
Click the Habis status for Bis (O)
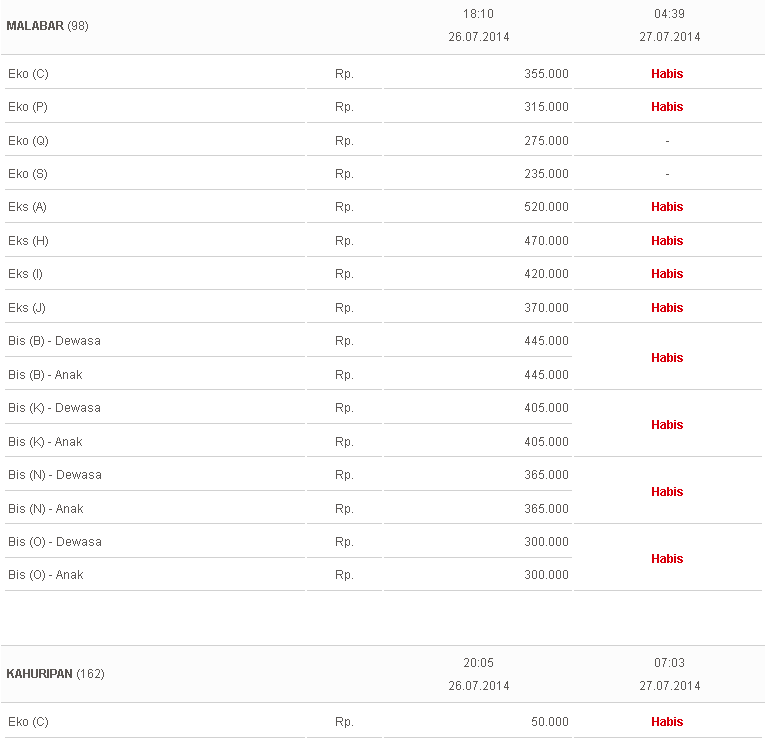pyautogui.click(x=667, y=559)
